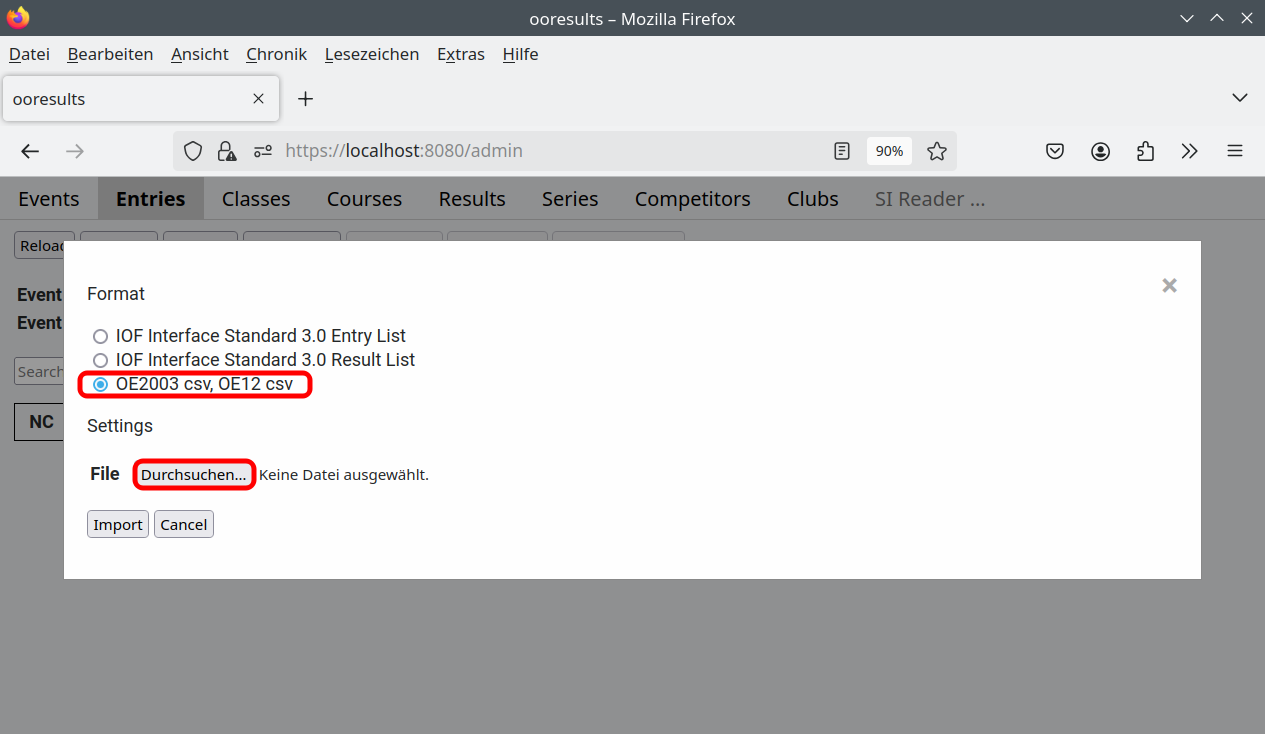Reset the 90% zoom level
Image resolution: width=1265 pixels, height=734 pixels.
(x=889, y=151)
